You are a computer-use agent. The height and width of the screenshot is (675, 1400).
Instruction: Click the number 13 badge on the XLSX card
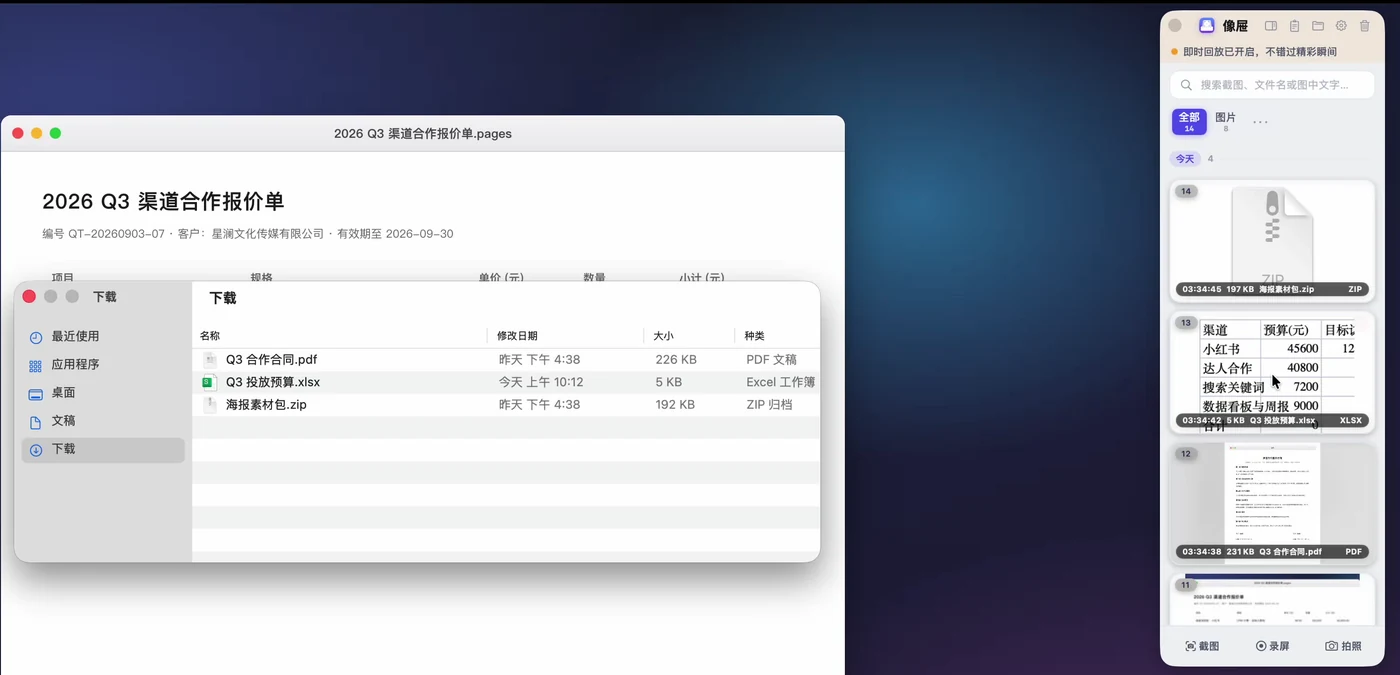click(1186, 323)
